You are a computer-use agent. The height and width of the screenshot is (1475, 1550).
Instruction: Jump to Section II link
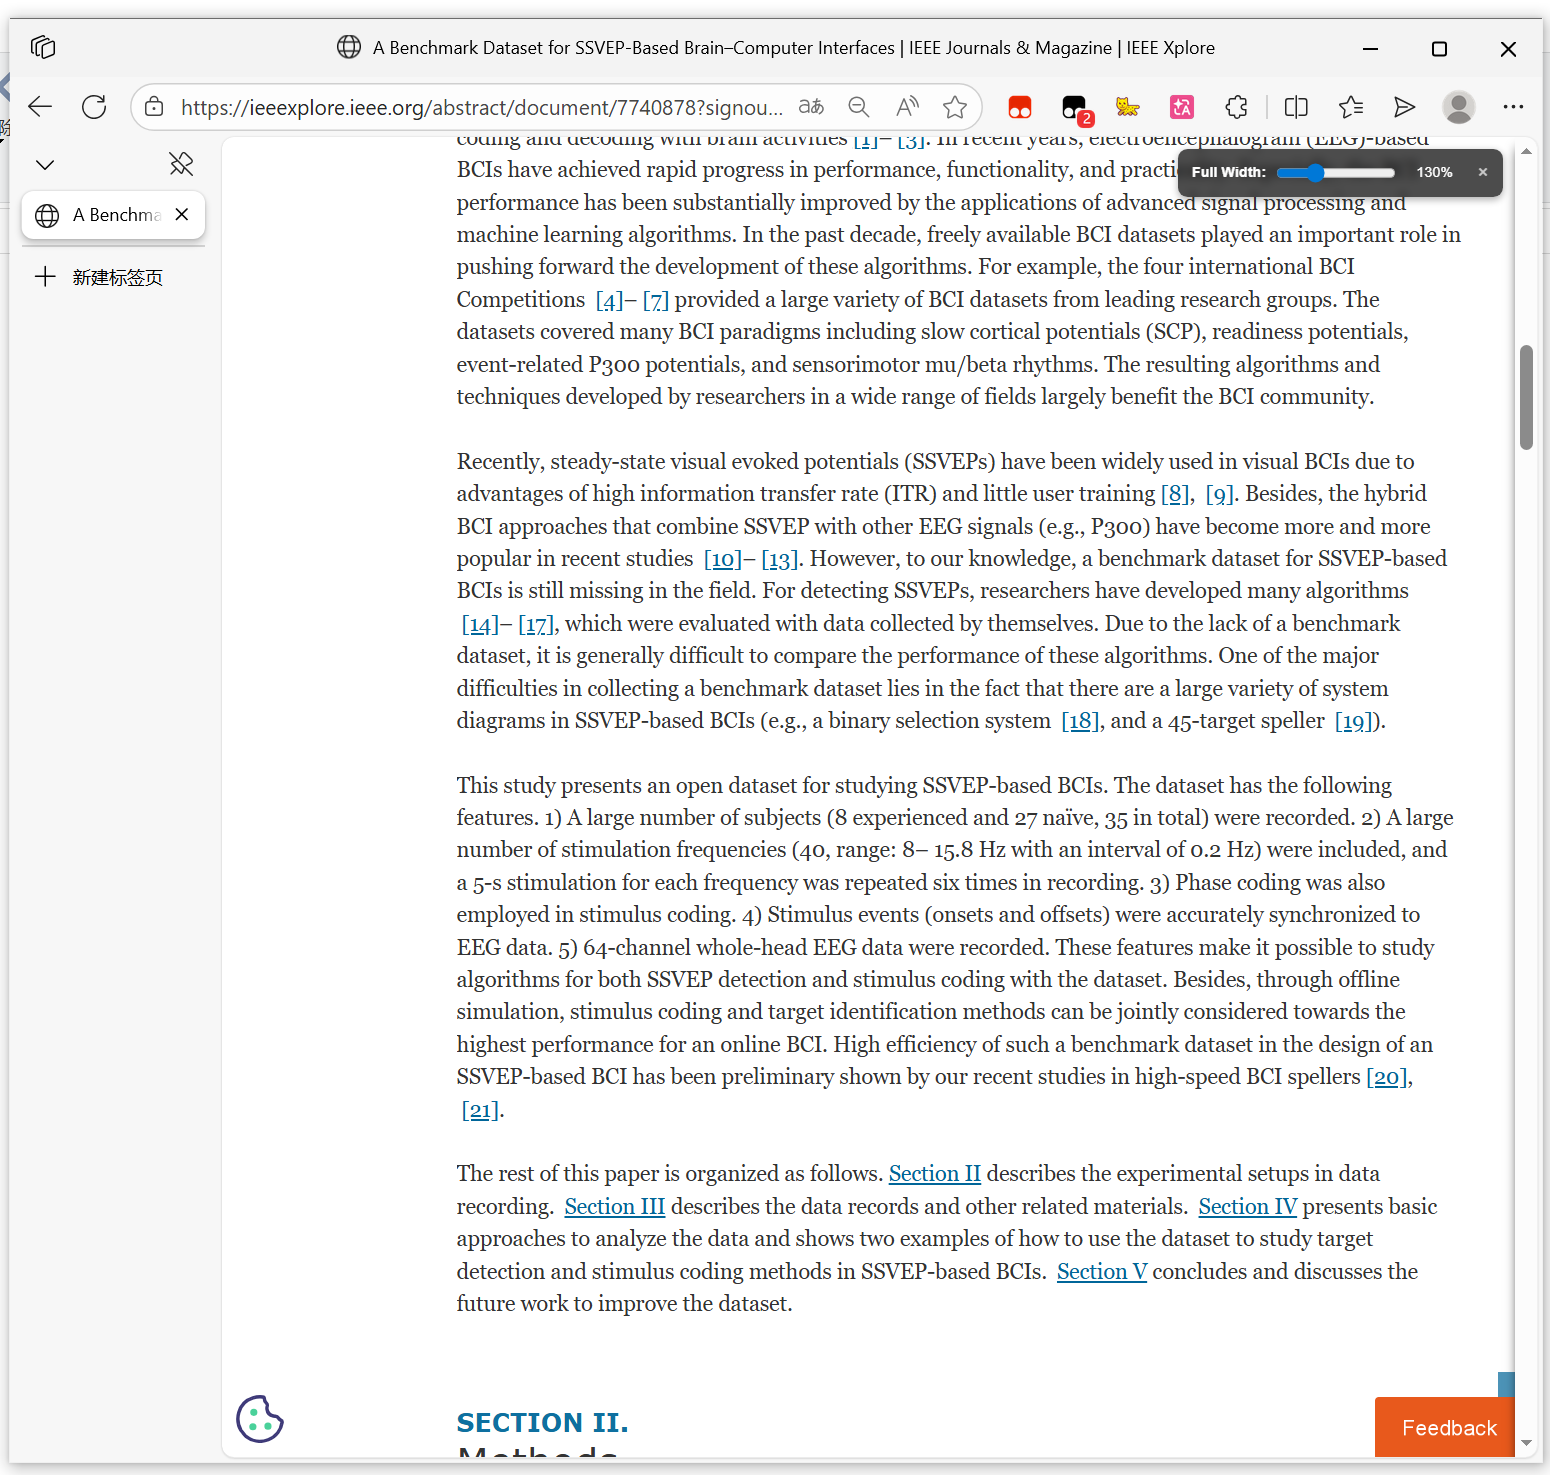(x=935, y=1174)
